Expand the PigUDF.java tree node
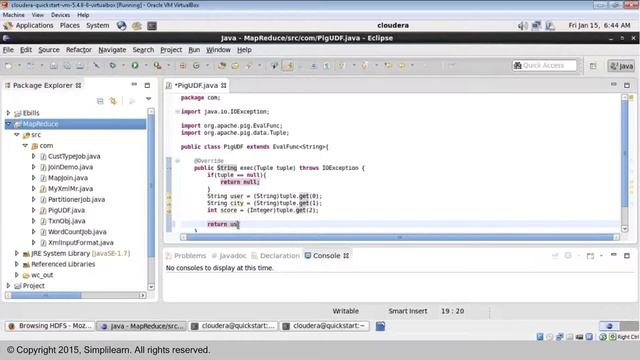The width and height of the screenshot is (640, 360). point(34,210)
